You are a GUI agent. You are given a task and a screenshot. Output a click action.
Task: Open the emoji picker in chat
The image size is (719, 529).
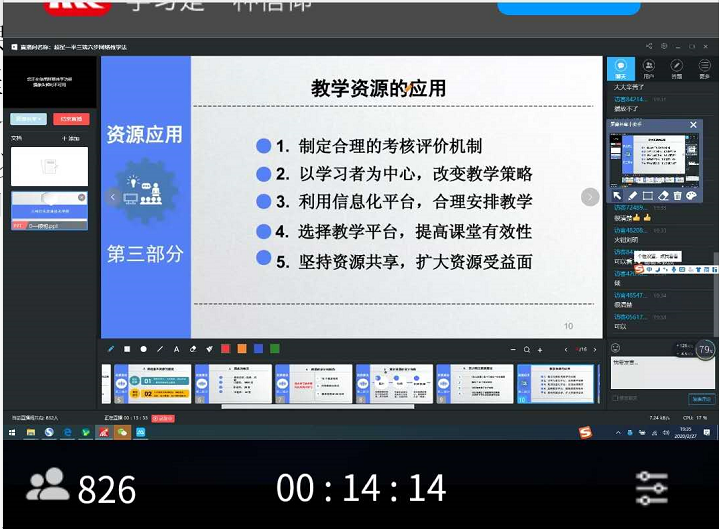coord(615,348)
